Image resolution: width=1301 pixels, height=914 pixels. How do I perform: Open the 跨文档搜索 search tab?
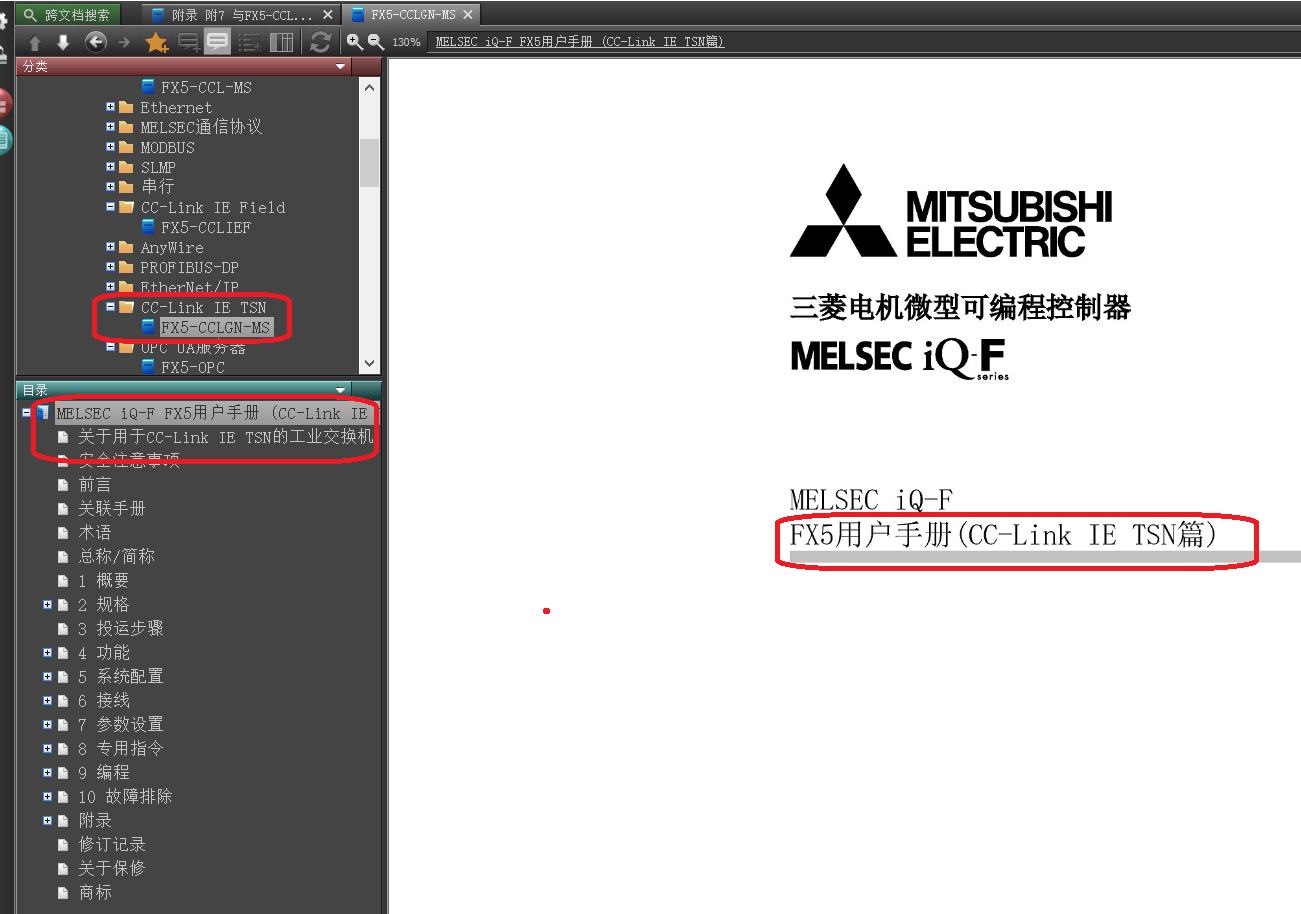point(67,15)
